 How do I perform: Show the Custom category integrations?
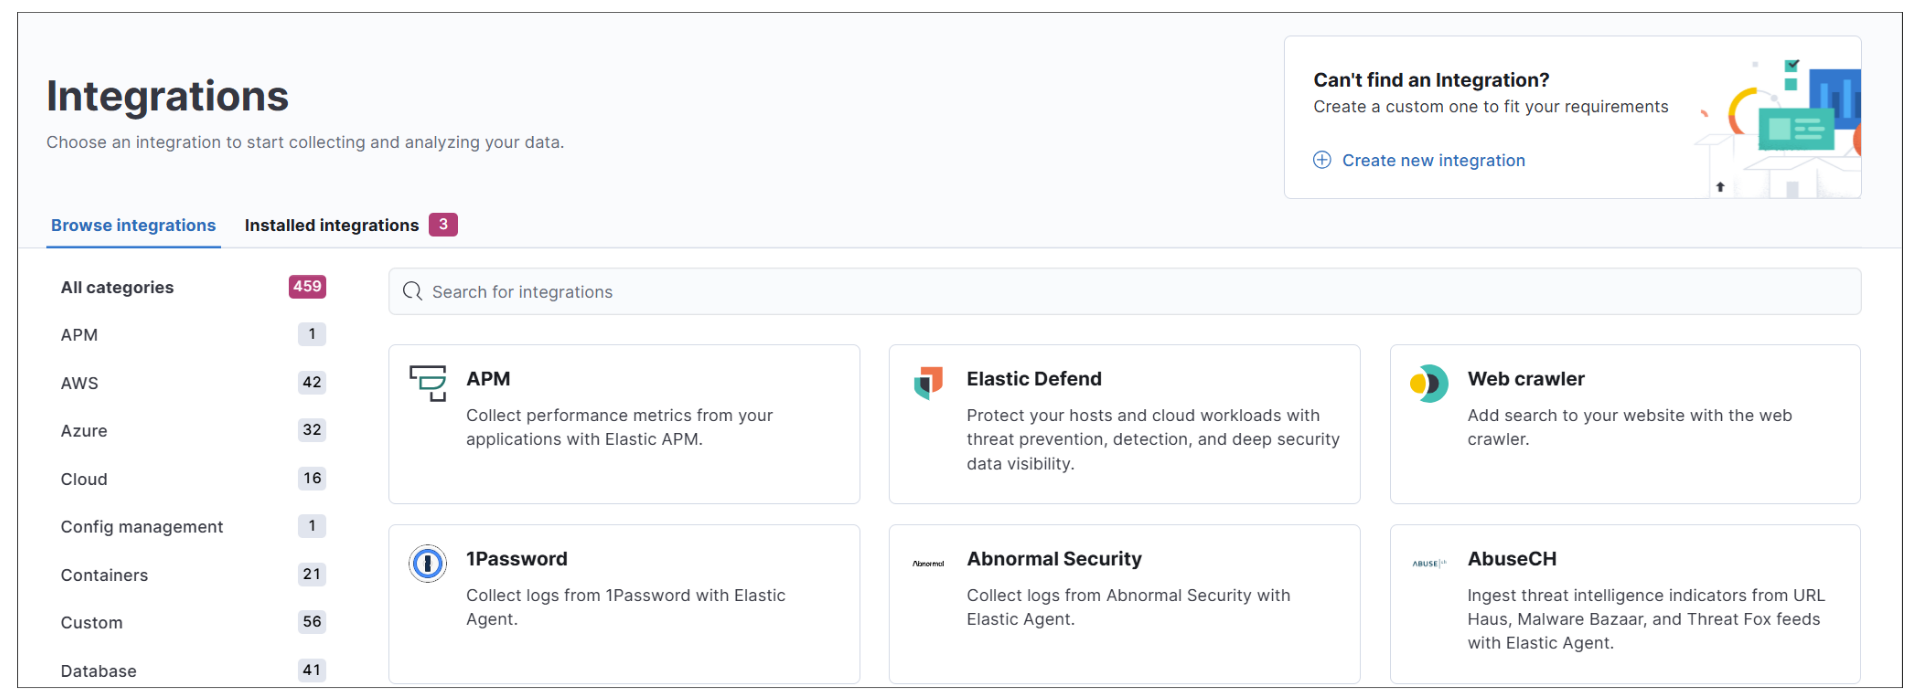(x=193, y=623)
